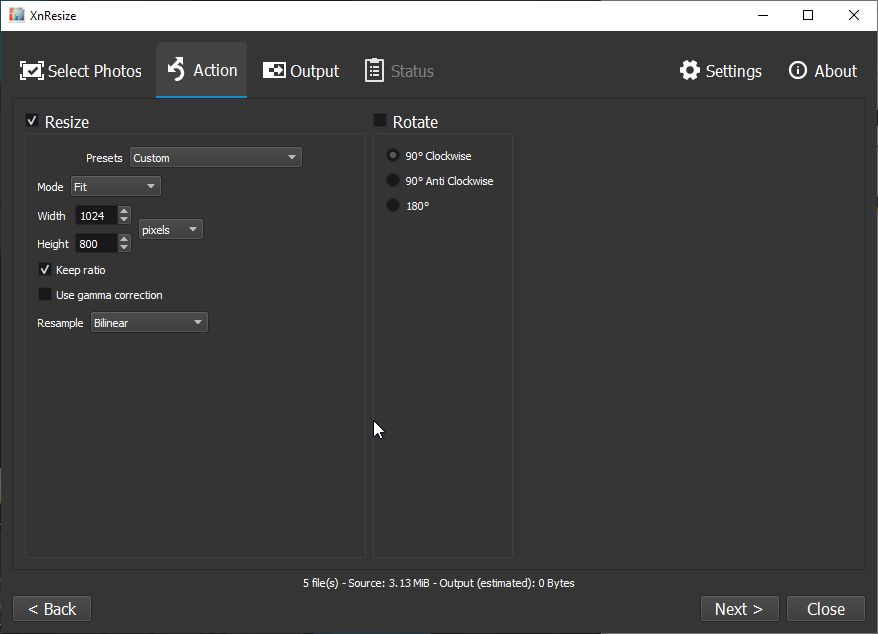Click the < Back button
Screen dimensions: 878x634
click(x=52, y=609)
